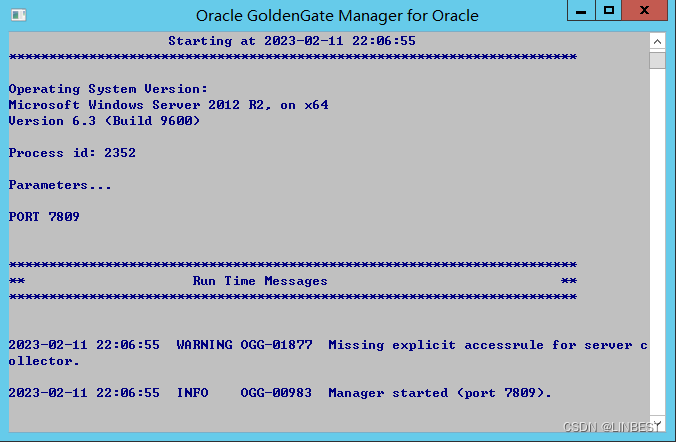The height and width of the screenshot is (442, 676).
Task: Minimize the Oracle GoldenGate Manager window
Action: coord(581,10)
